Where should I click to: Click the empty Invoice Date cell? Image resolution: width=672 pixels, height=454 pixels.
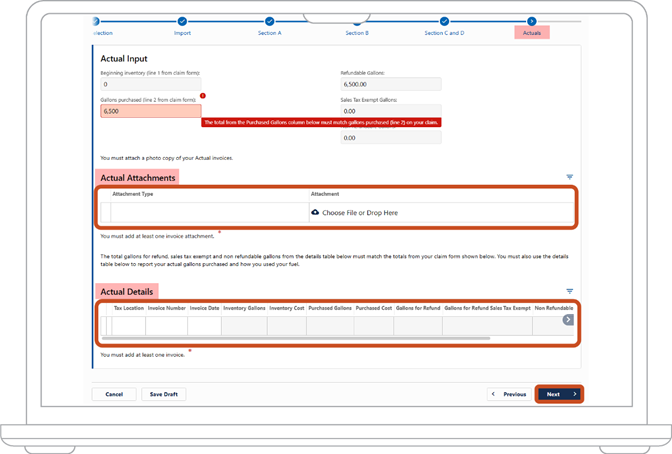coord(204,325)
